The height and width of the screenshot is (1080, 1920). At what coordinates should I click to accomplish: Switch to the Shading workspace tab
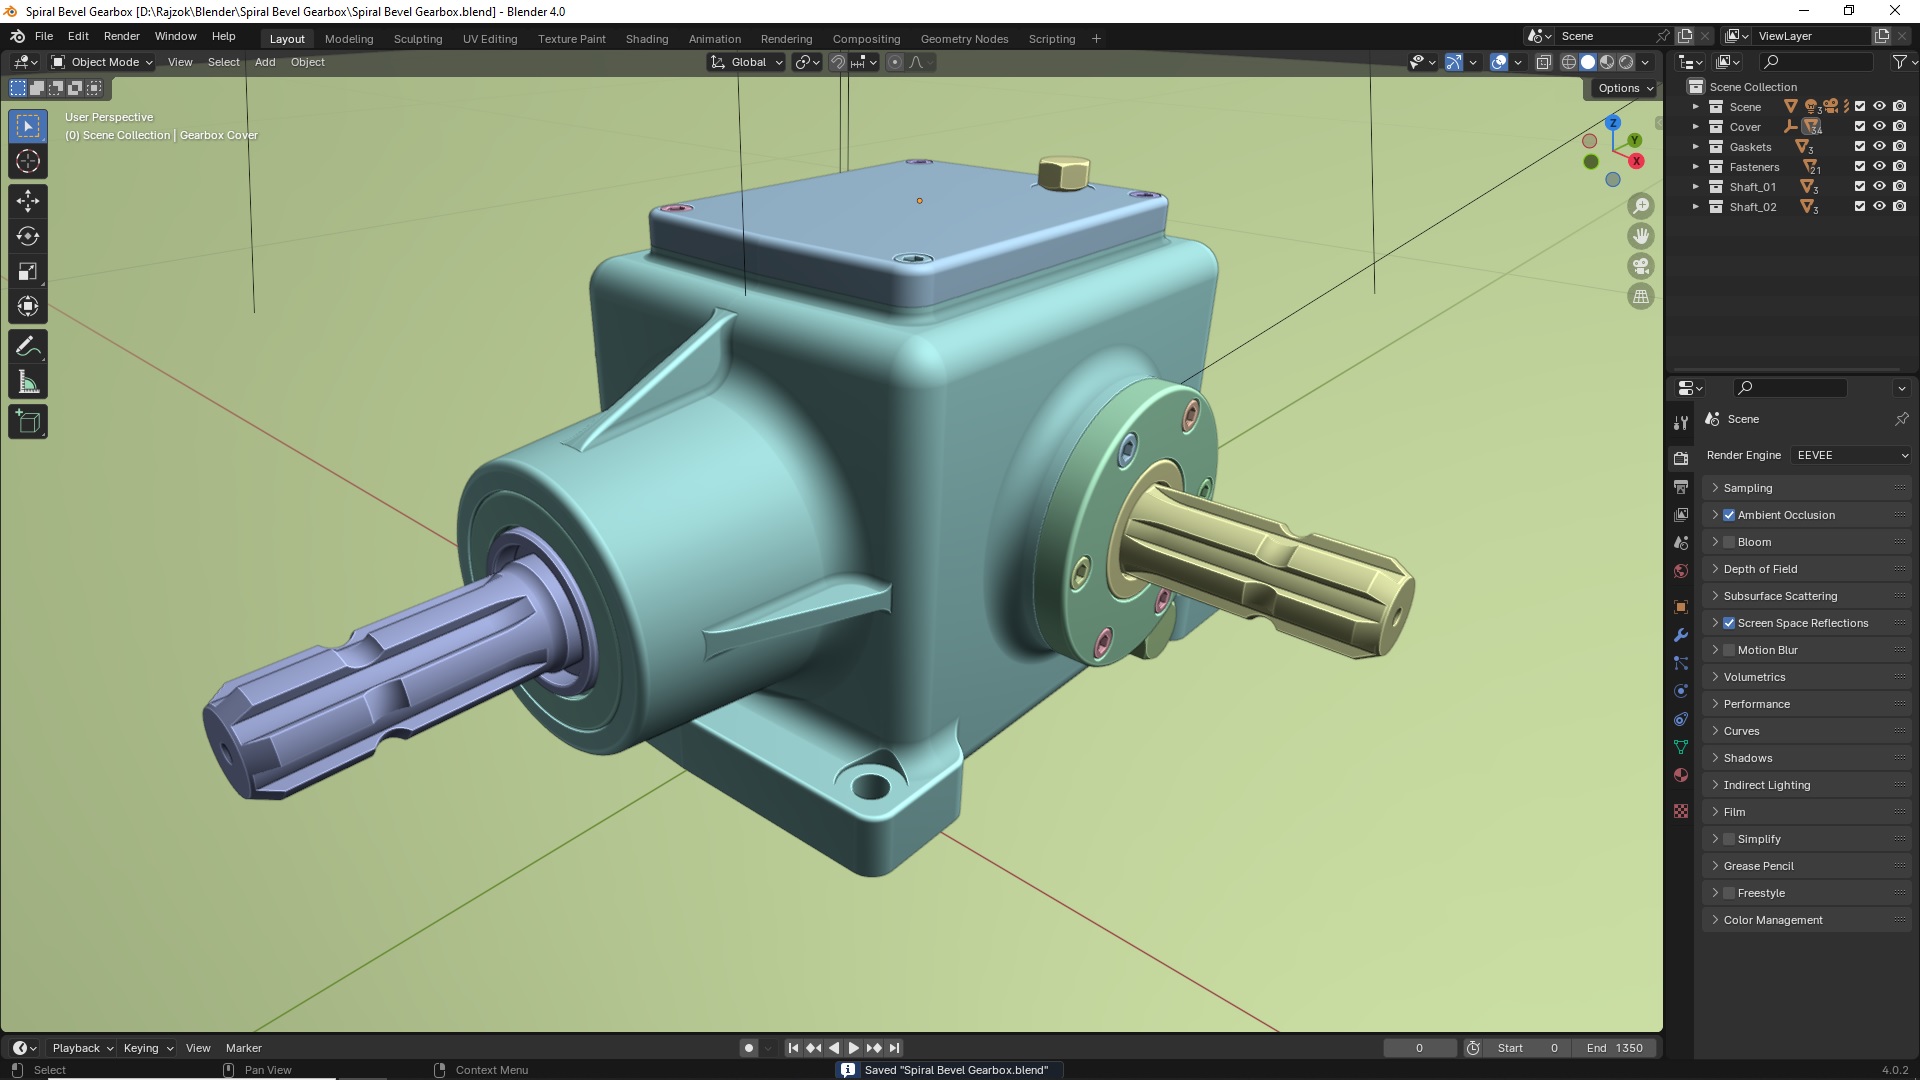646,39
